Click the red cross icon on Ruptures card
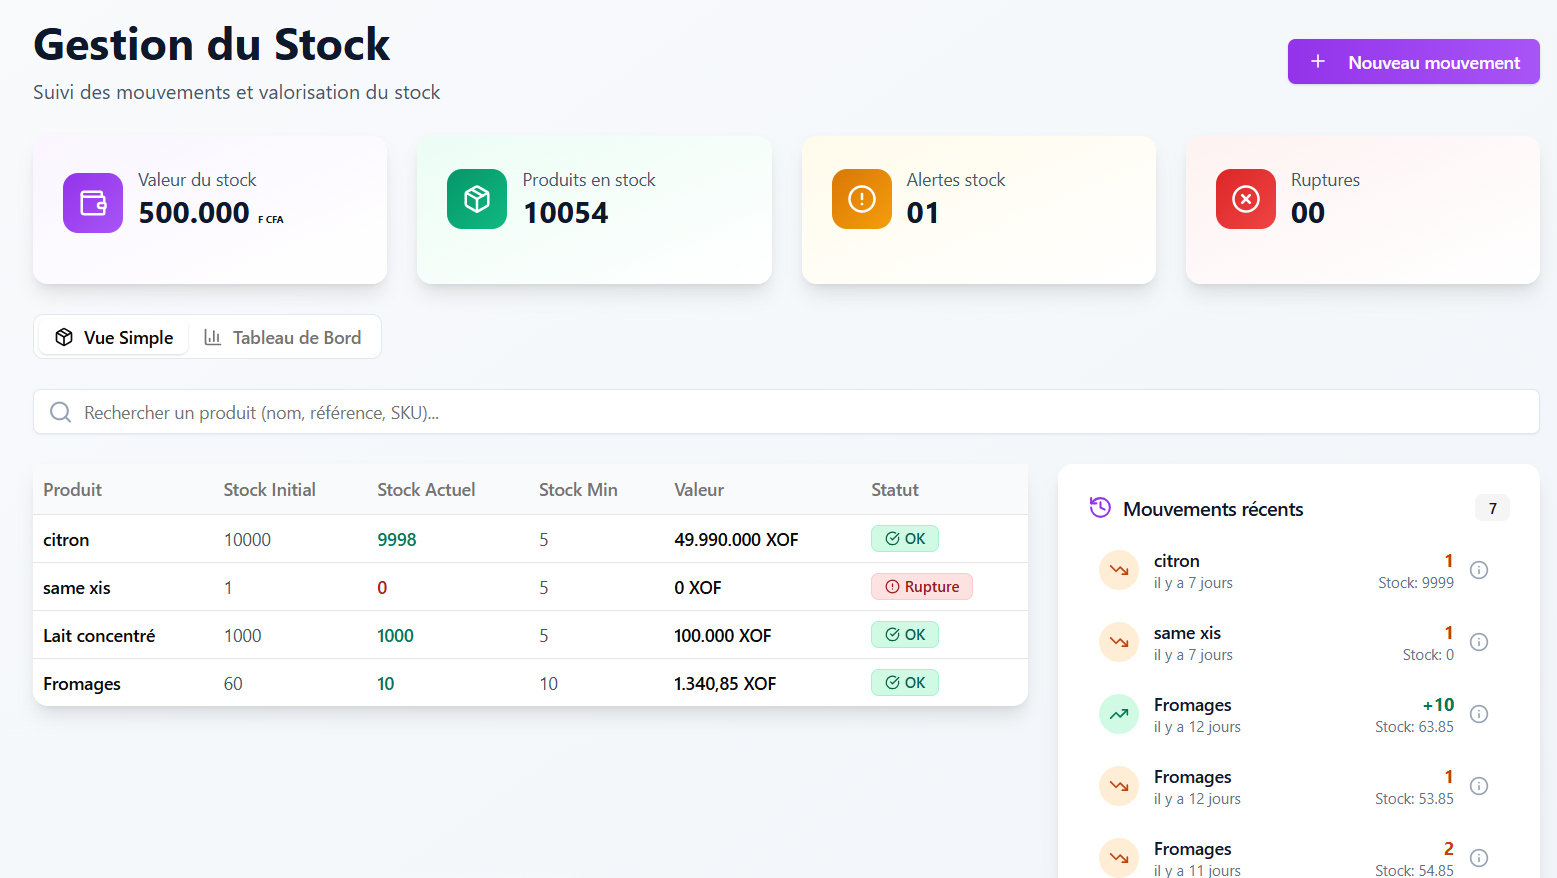This screenshot has width=1557, height=878. click(1245, 199)
